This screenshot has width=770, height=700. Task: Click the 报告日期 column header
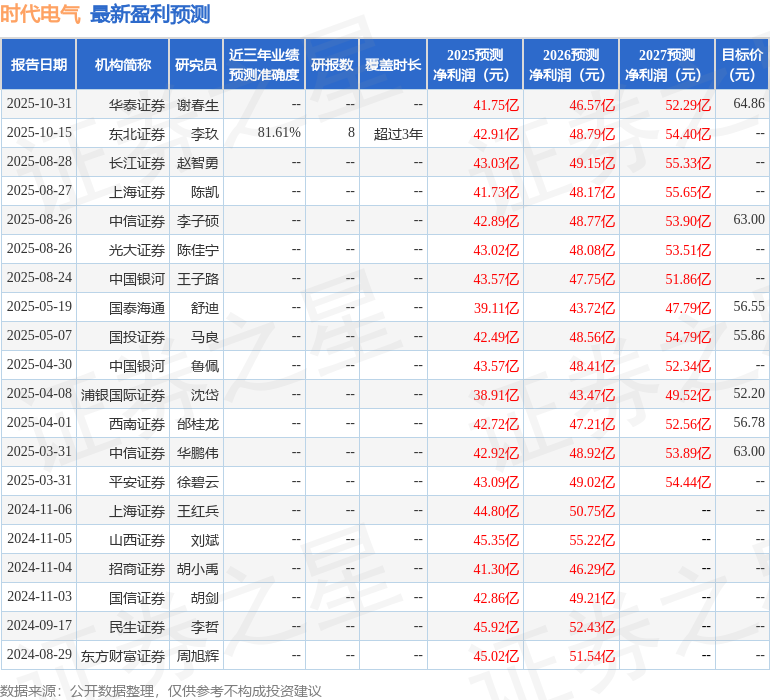click(39, 65)
